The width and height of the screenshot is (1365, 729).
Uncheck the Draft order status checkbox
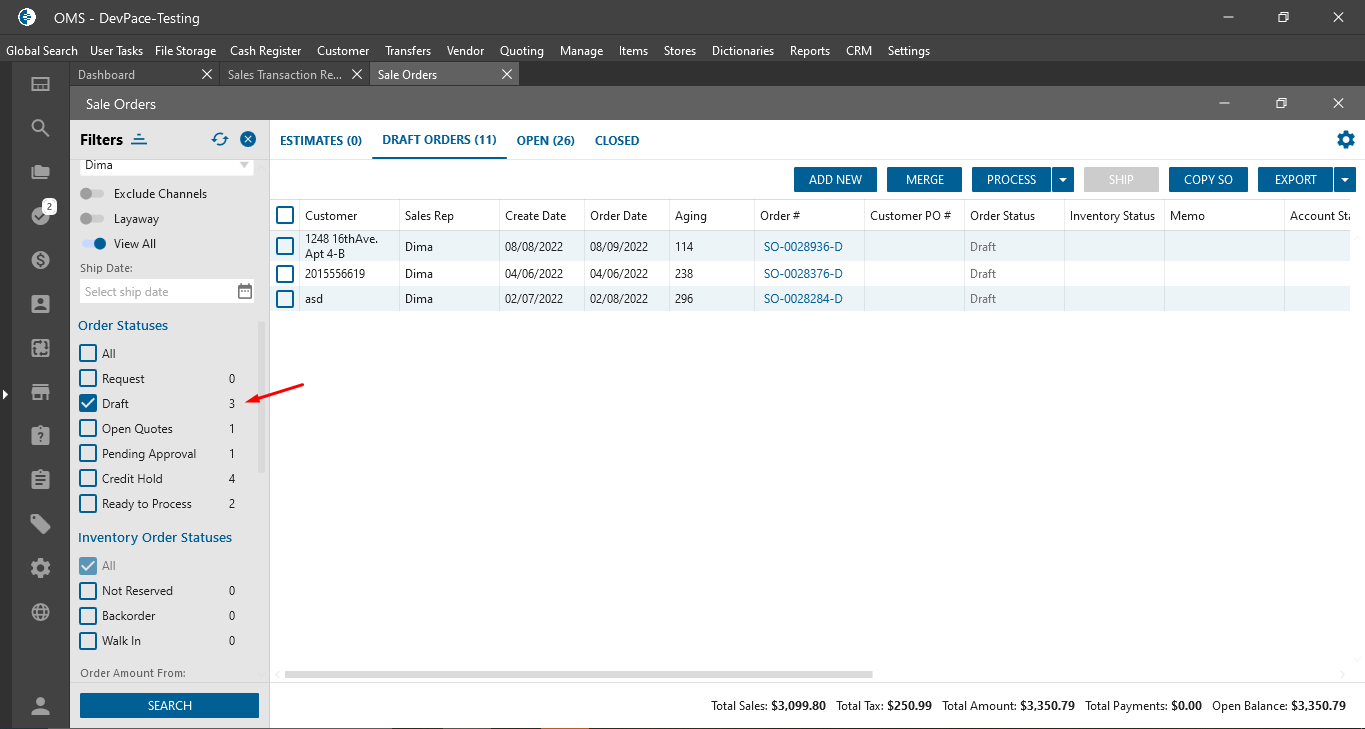click(88, 404)
